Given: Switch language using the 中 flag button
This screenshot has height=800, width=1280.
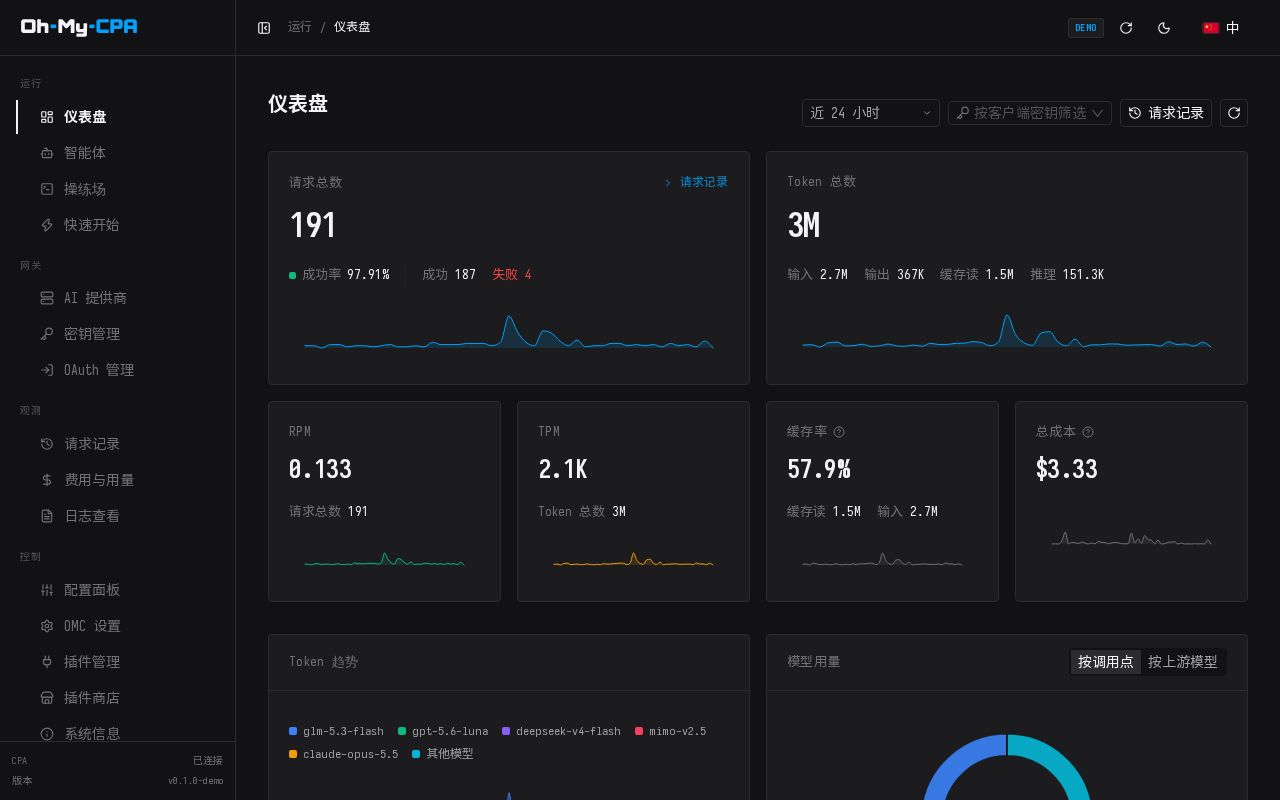Looking at the screenshot, I should tap(1221, 28).
